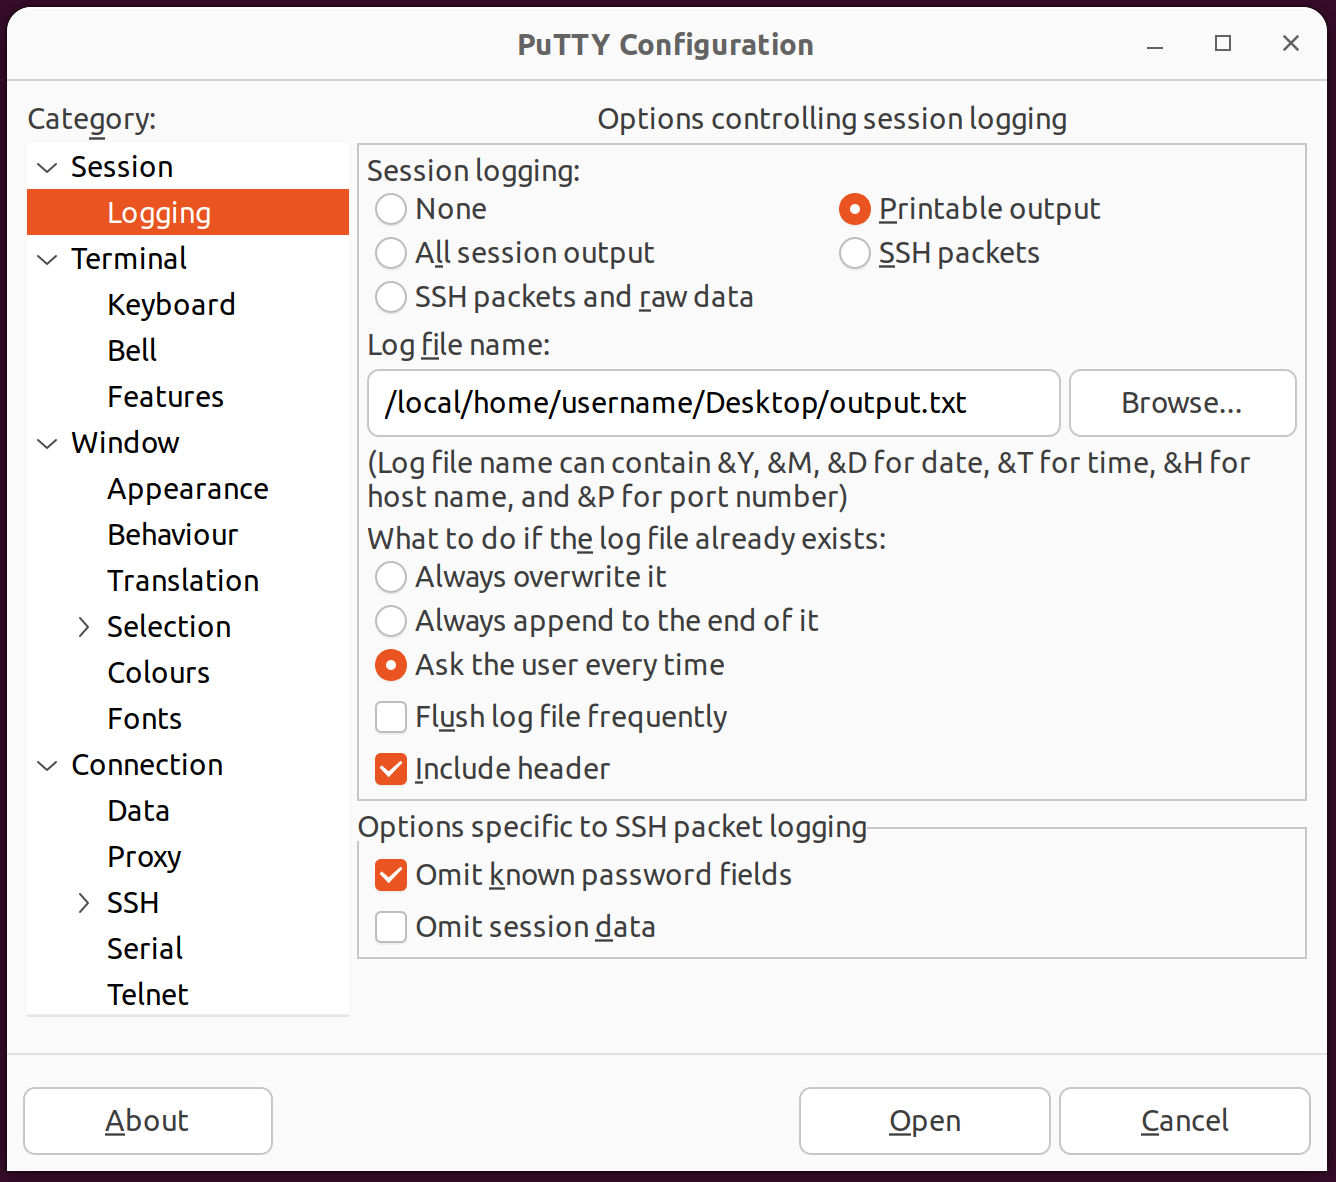Click Browse to choose log file
The height and width of the screenshot is (1182, 1336).
(x=1182, y=403)
